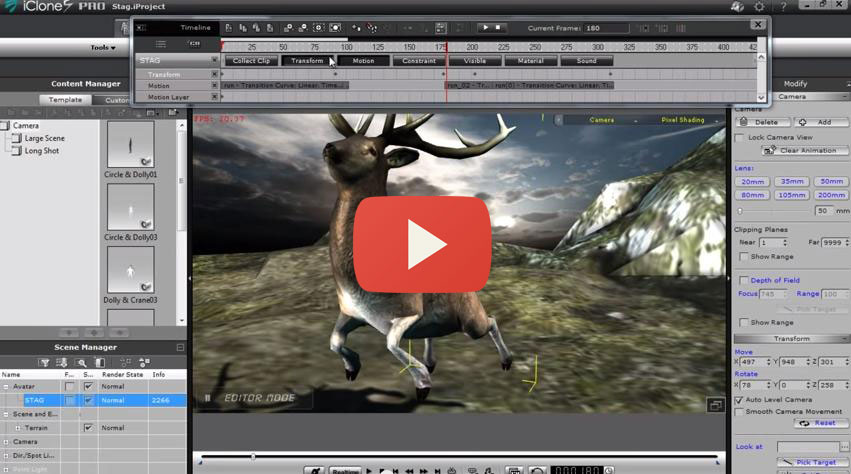Image resolution: width=851 pixels, height=474 pixels.
Task: Select the 35mm lens preset
Action: point(792,181)
